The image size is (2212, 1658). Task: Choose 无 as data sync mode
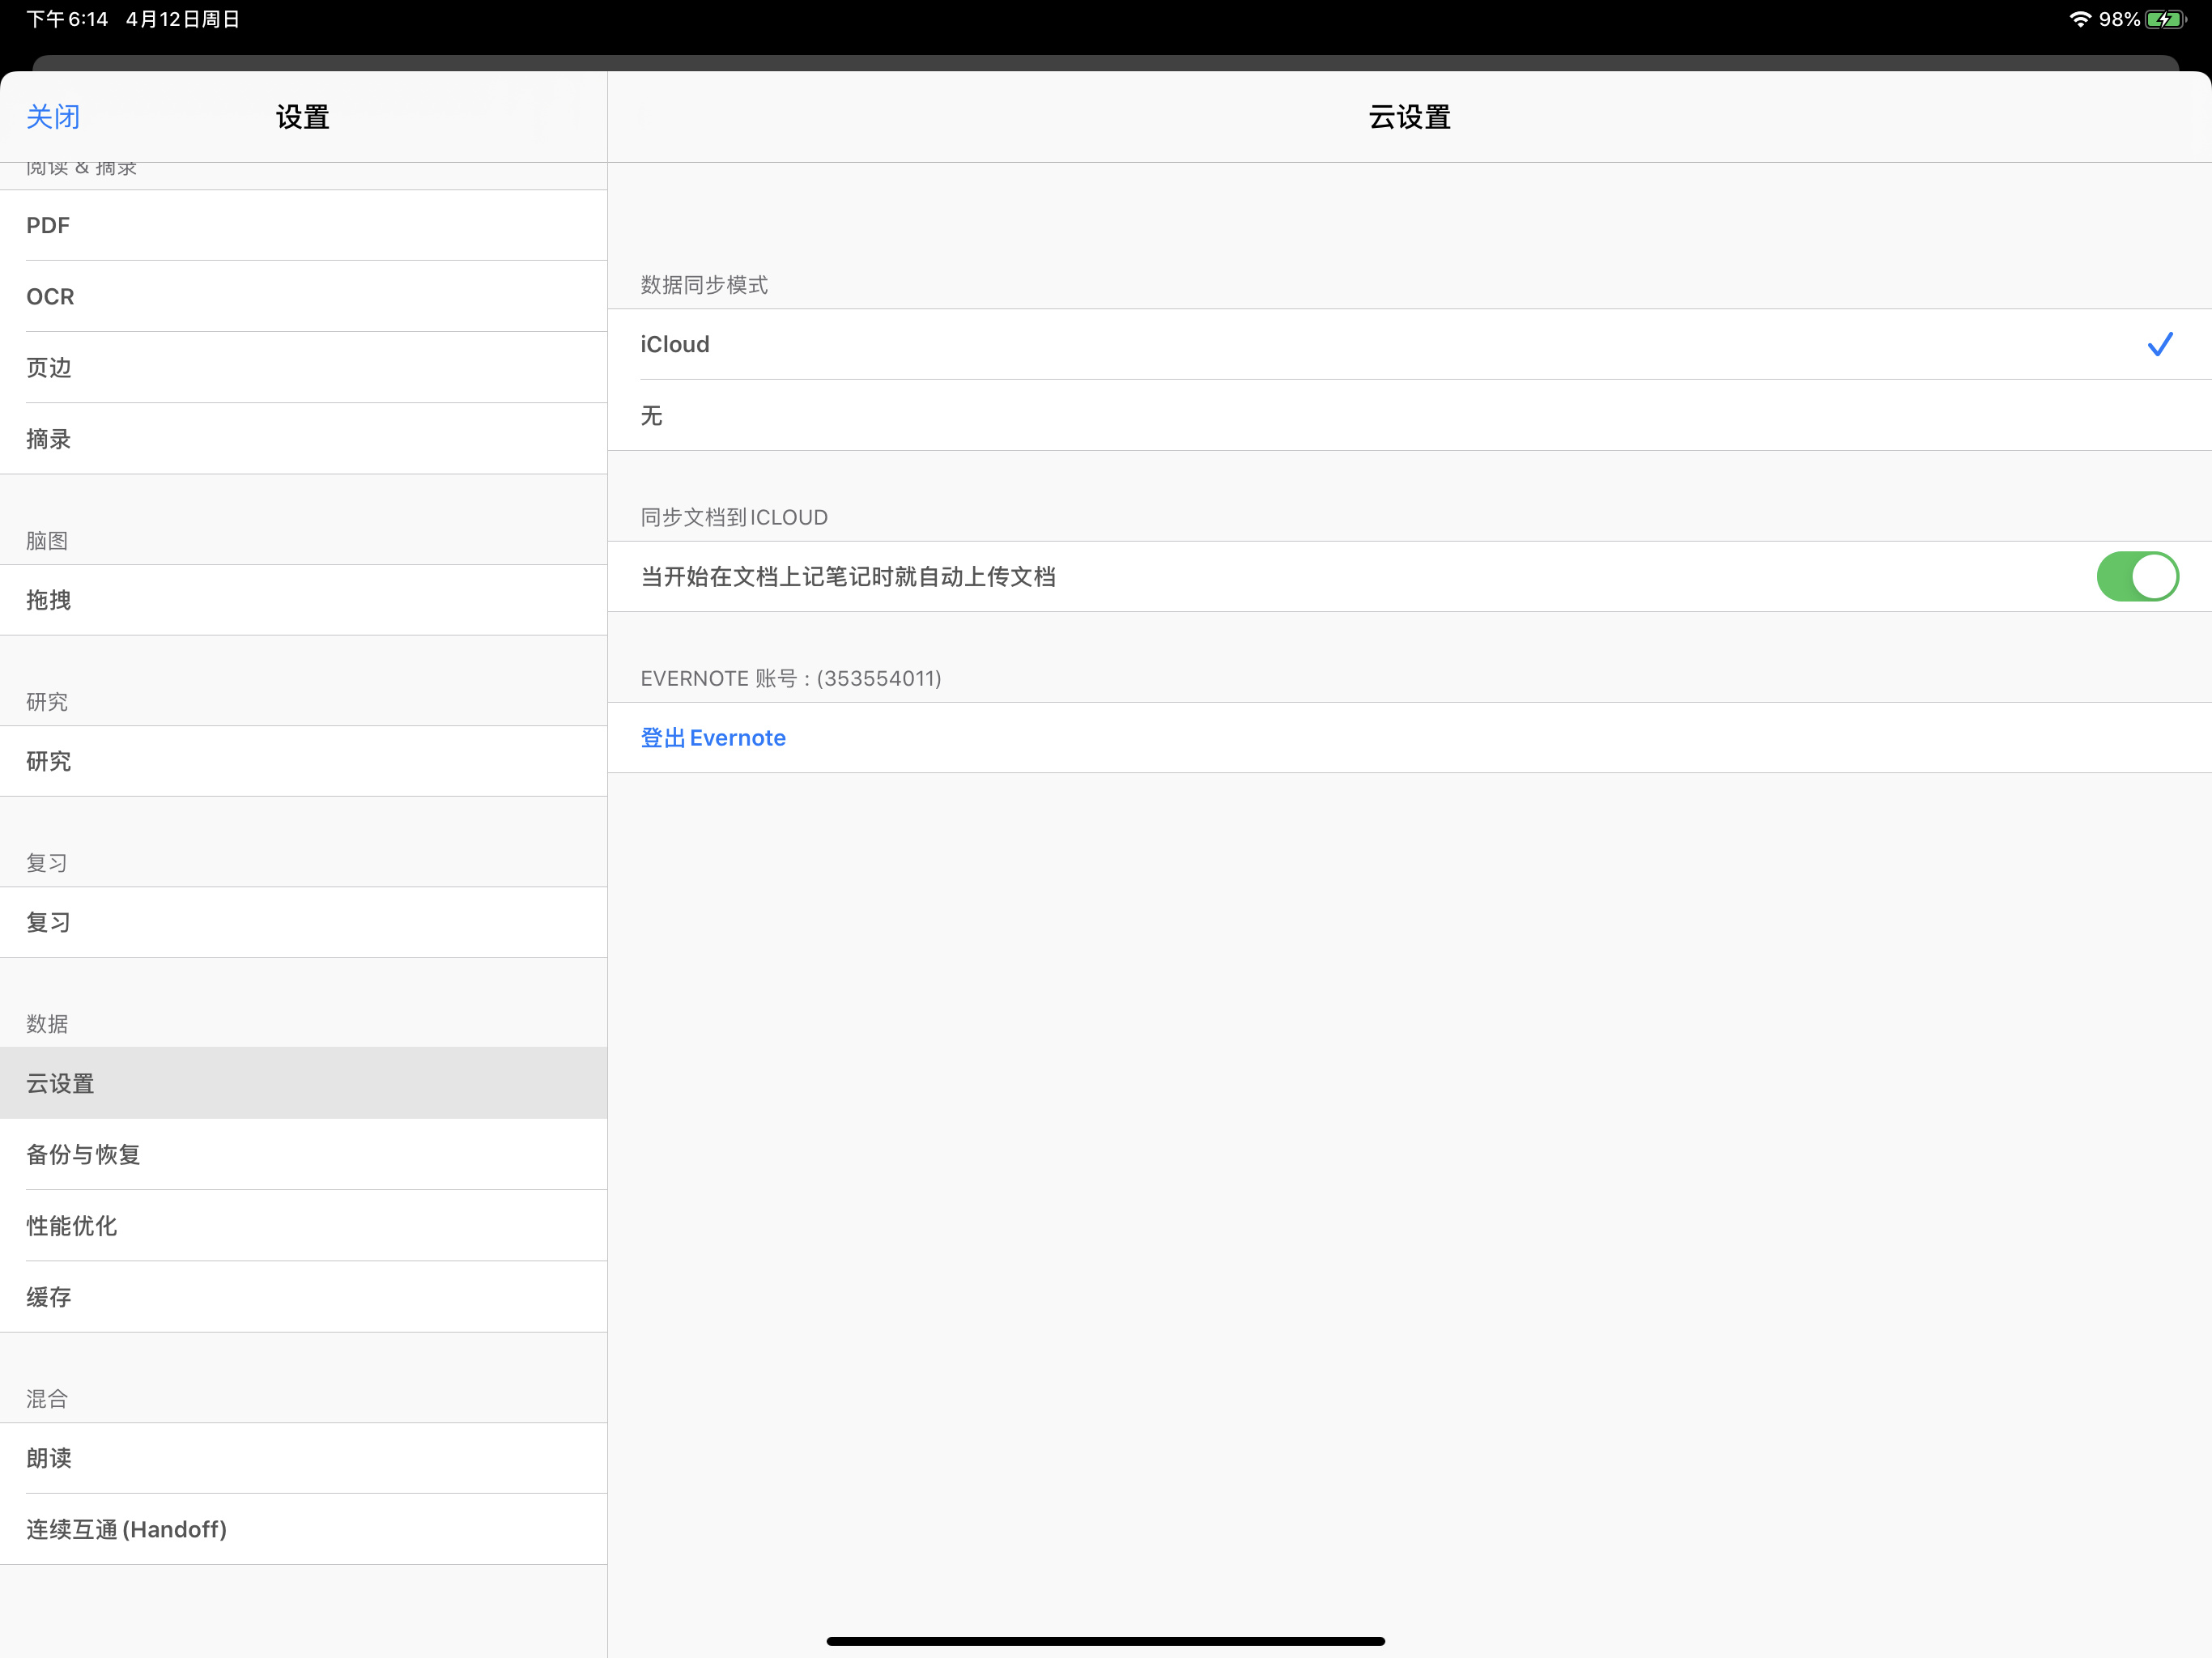click(1410, 415)
